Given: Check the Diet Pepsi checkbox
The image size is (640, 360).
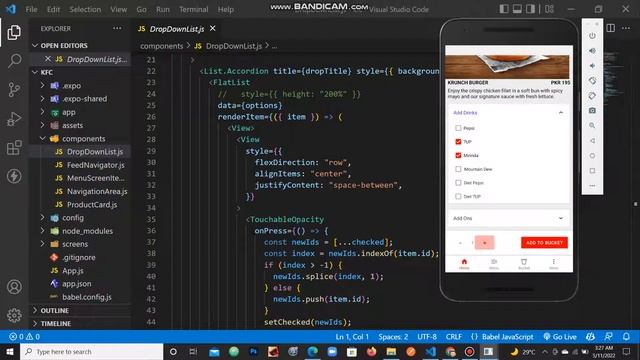Looking at the screenshot, I should click(458, 183).
